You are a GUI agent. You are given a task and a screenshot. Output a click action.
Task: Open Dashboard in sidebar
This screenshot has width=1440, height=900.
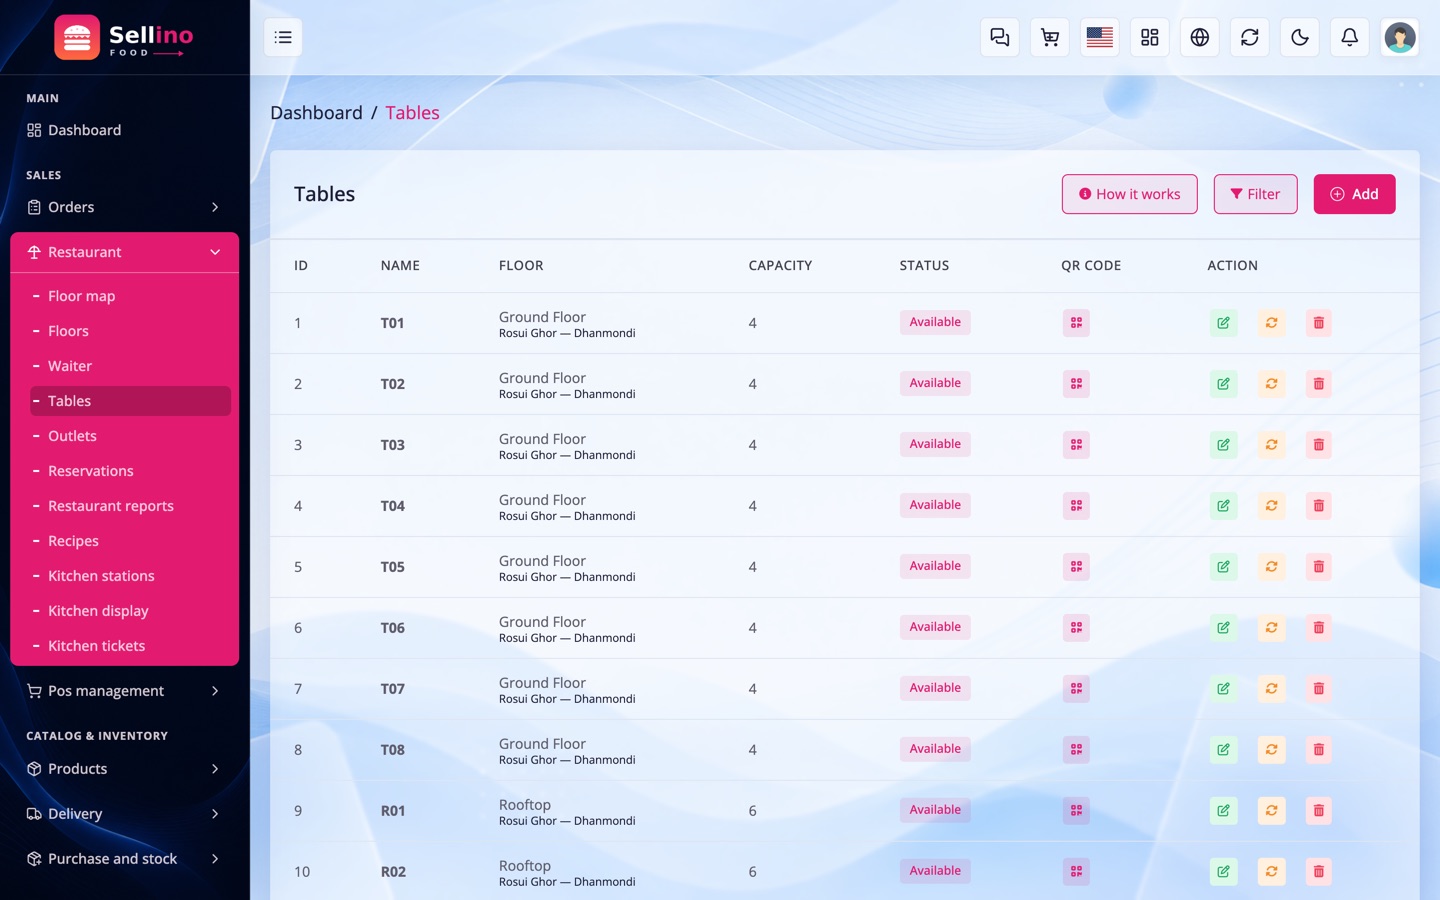tap(125, 130)
